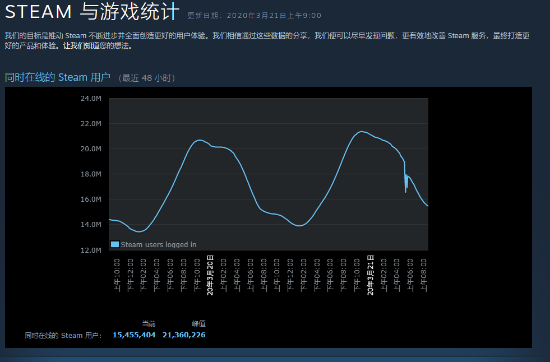
Task: Click the 24.0M y-axis label
Action: tap(91, 99)
